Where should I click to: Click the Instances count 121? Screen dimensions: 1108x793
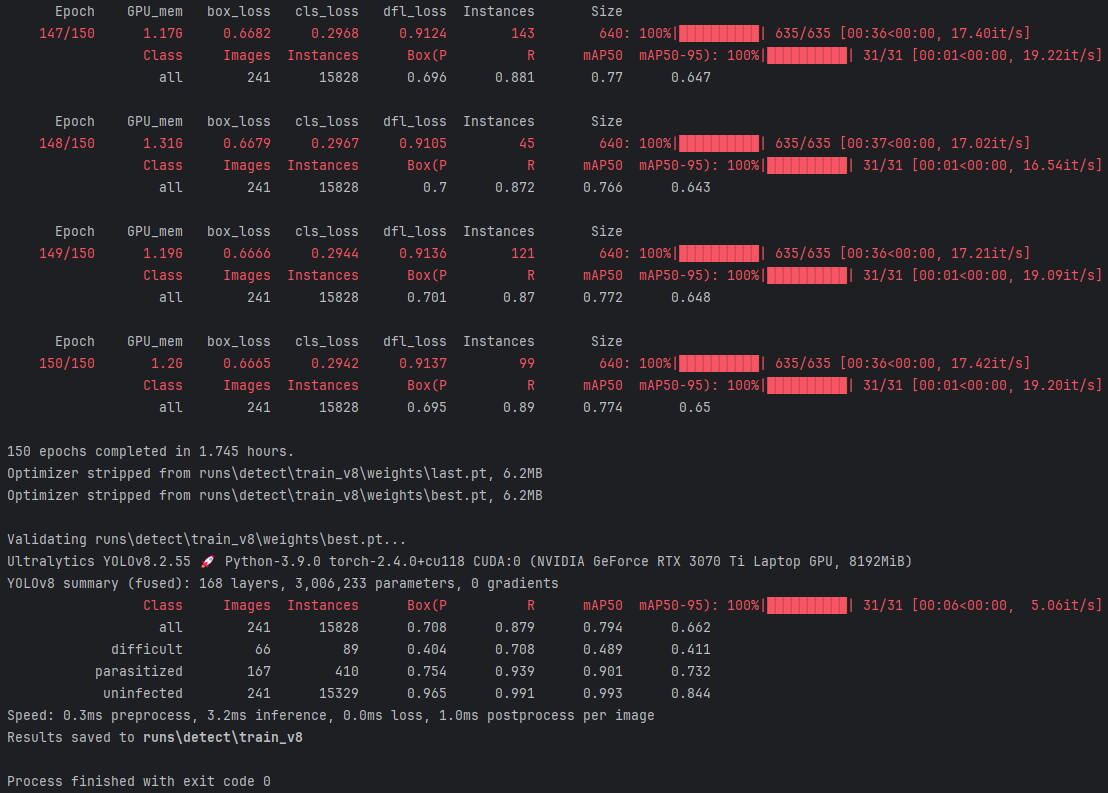[x=523, y=254]
